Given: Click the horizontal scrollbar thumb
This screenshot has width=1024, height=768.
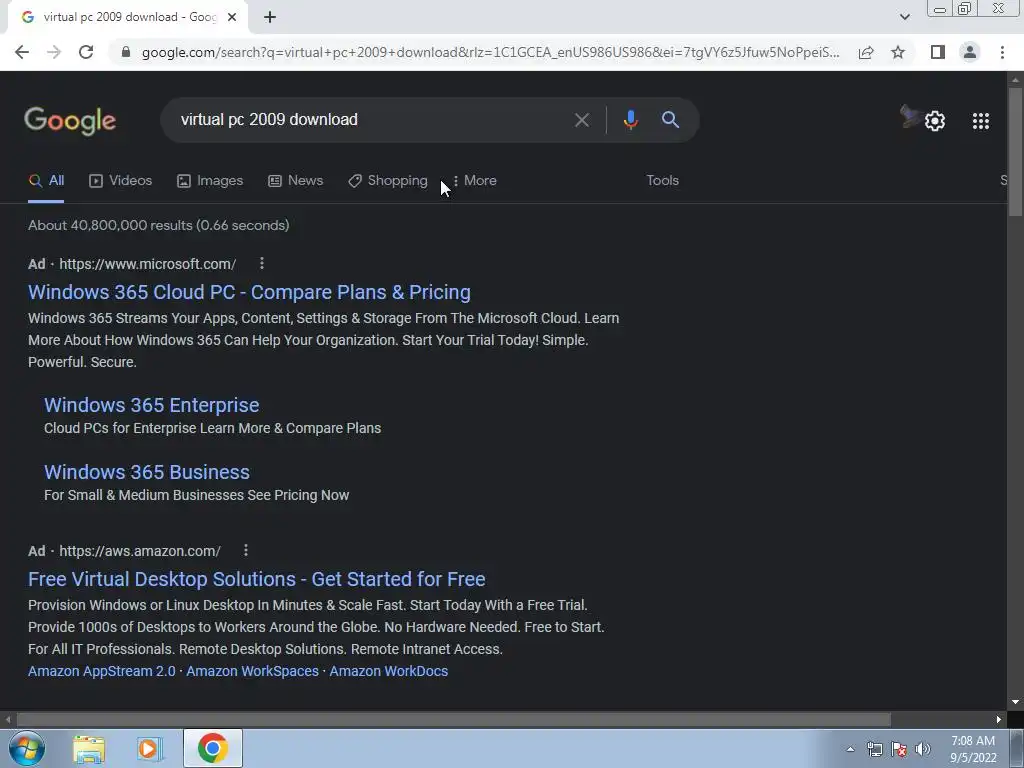Looking at the screenshot, I should (x=454, y=720).
